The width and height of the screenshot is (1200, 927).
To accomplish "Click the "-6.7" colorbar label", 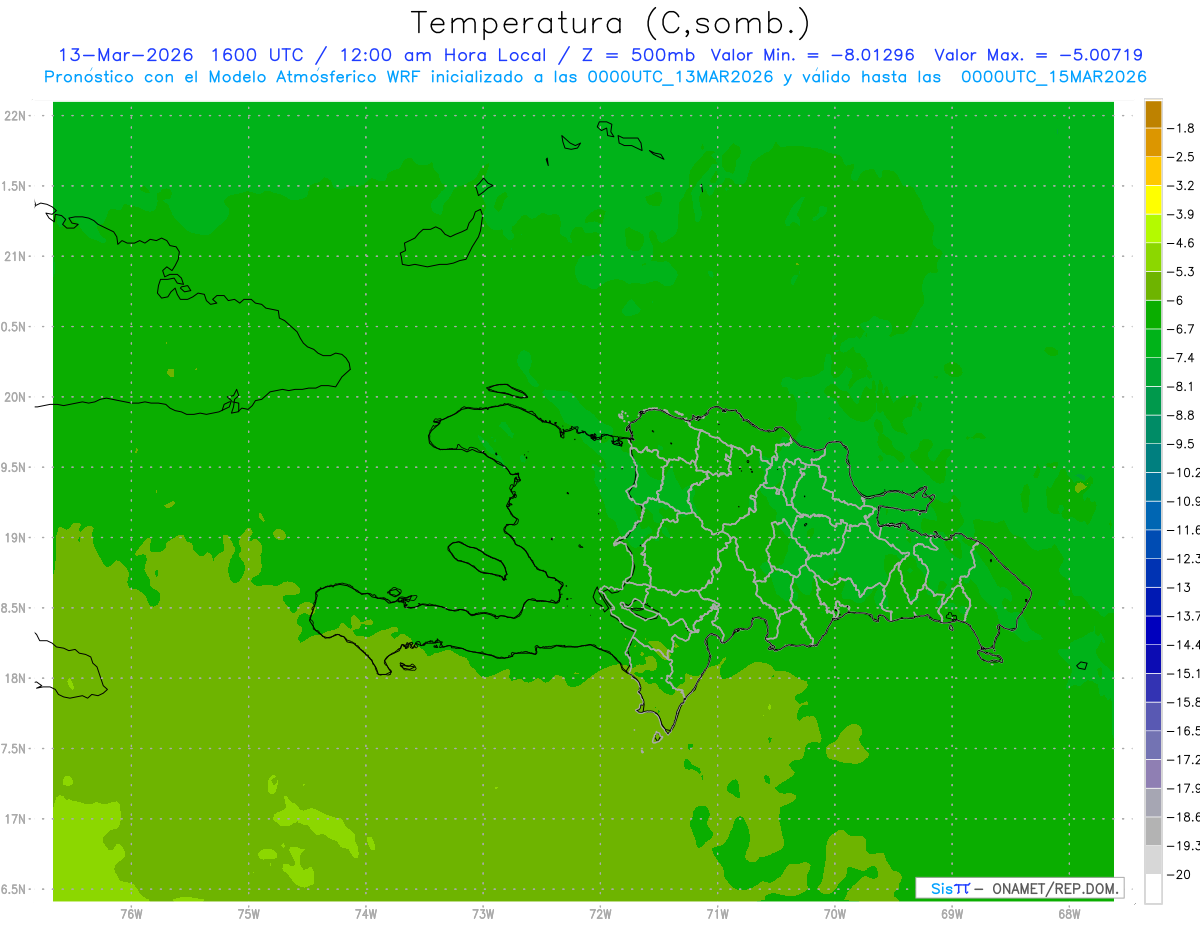I will (x=1181, y=329).
